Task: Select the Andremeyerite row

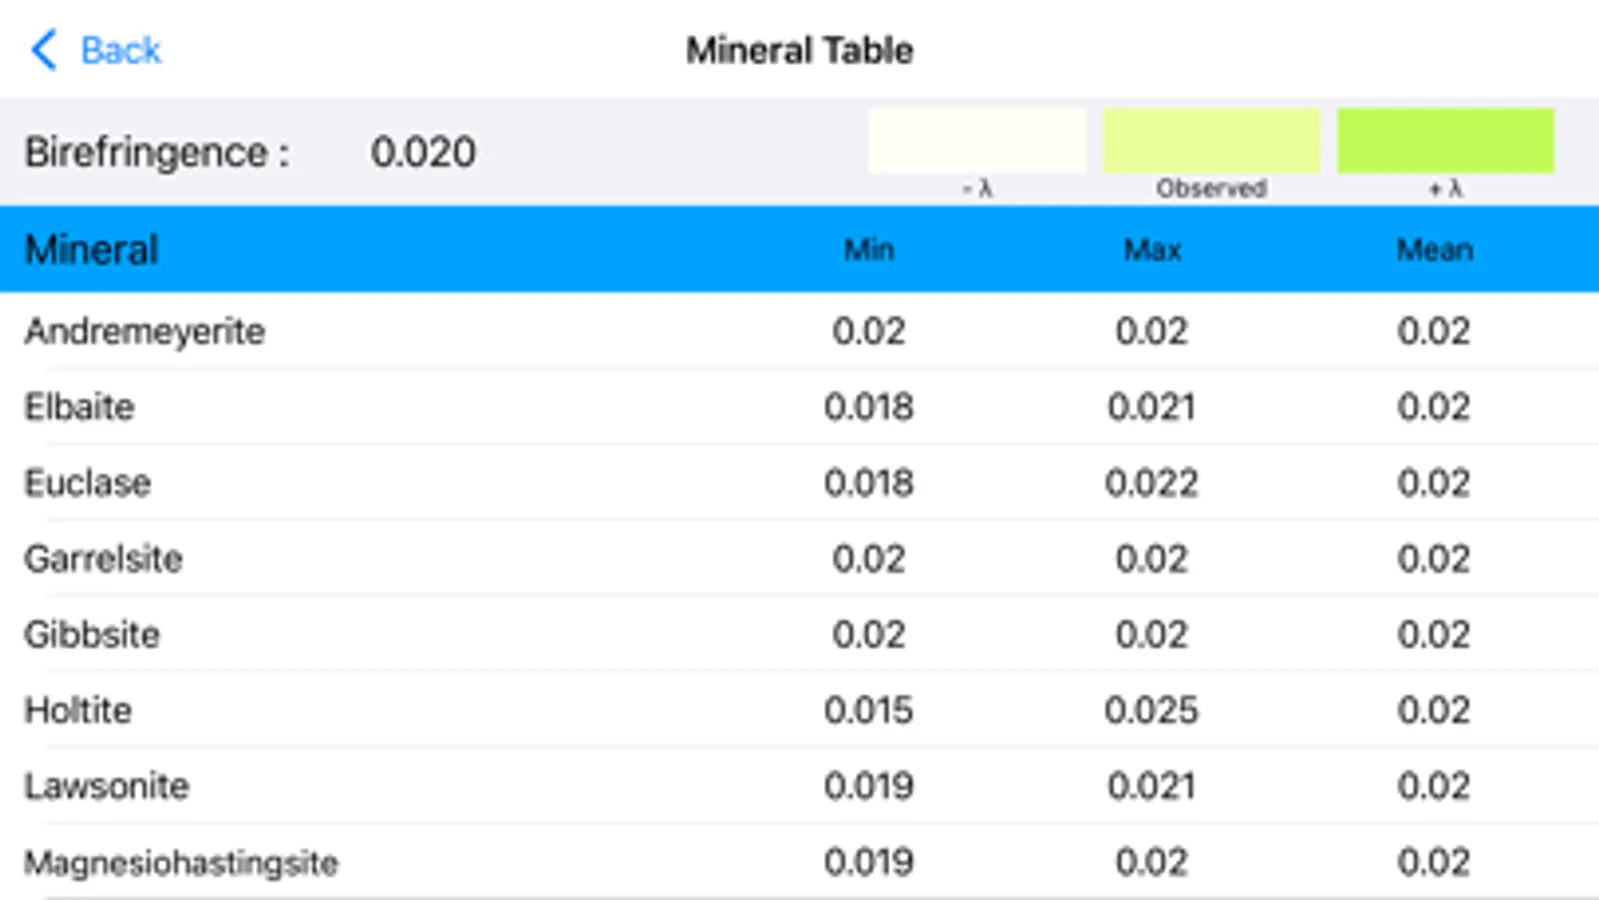Action: pos(145,331)
